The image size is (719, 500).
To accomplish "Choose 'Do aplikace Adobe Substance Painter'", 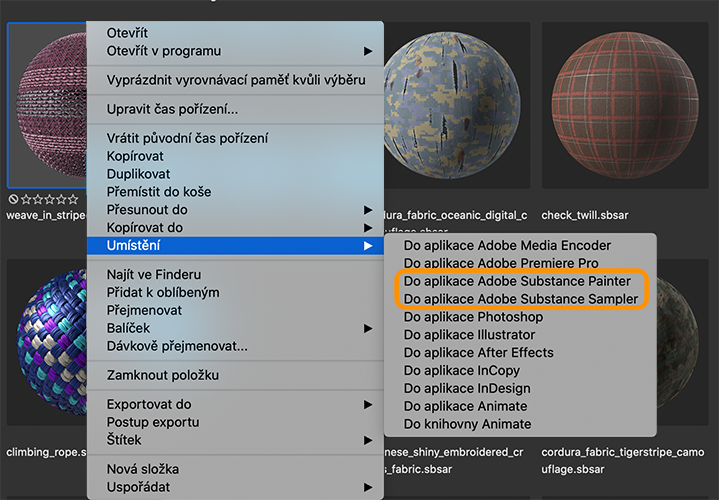I will pyautogui.click(x=517, y=281).
